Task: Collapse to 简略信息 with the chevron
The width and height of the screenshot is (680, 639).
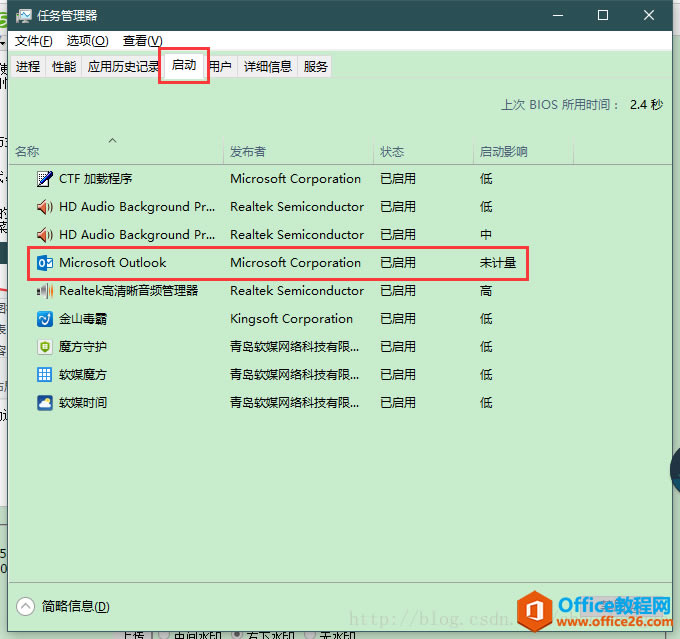Action: [26, 606]
